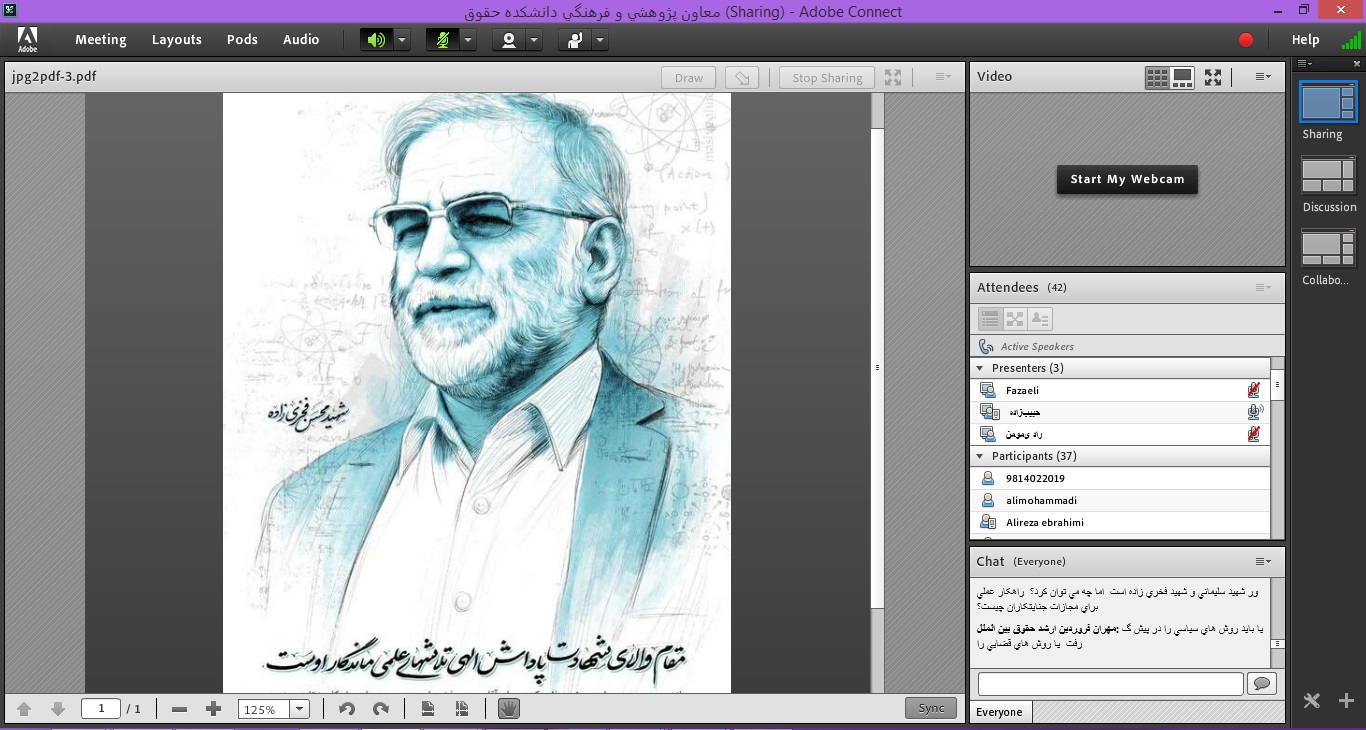Zoom in with the plus icon

pyautogui.click(x=213, y=709)
